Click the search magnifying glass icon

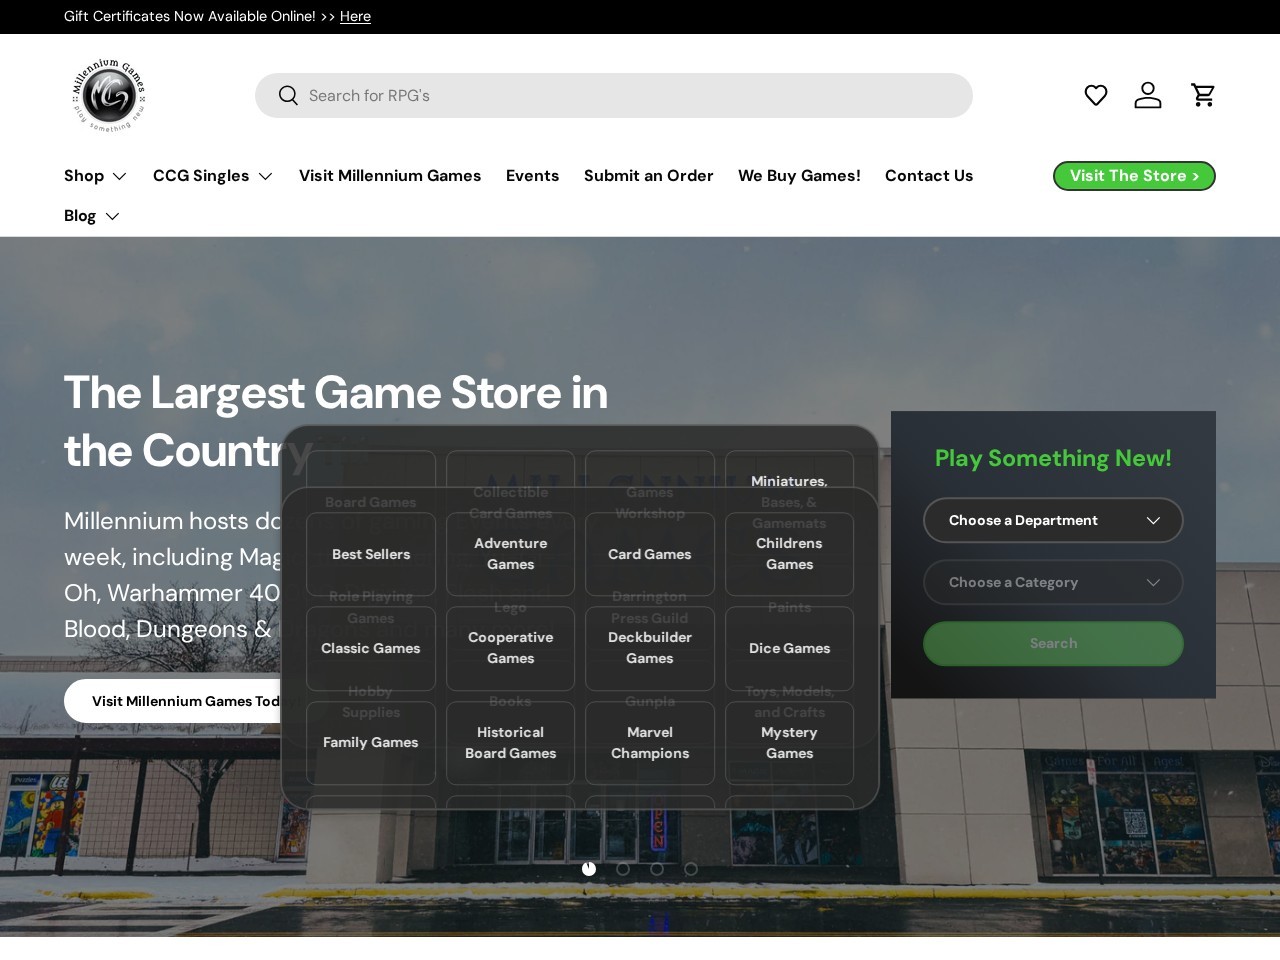(x=288, y=95)
